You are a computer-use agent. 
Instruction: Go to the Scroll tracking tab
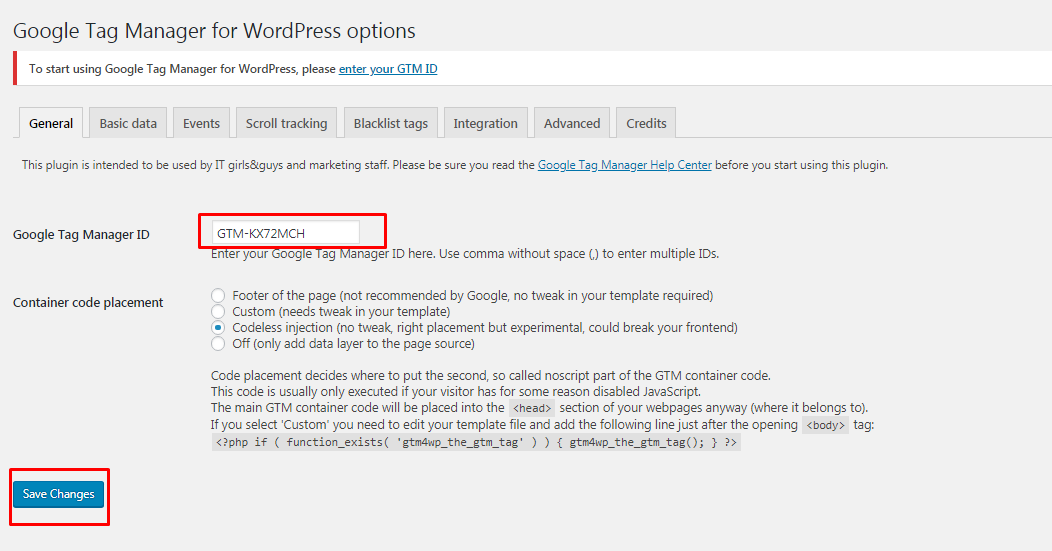[286, 123]
